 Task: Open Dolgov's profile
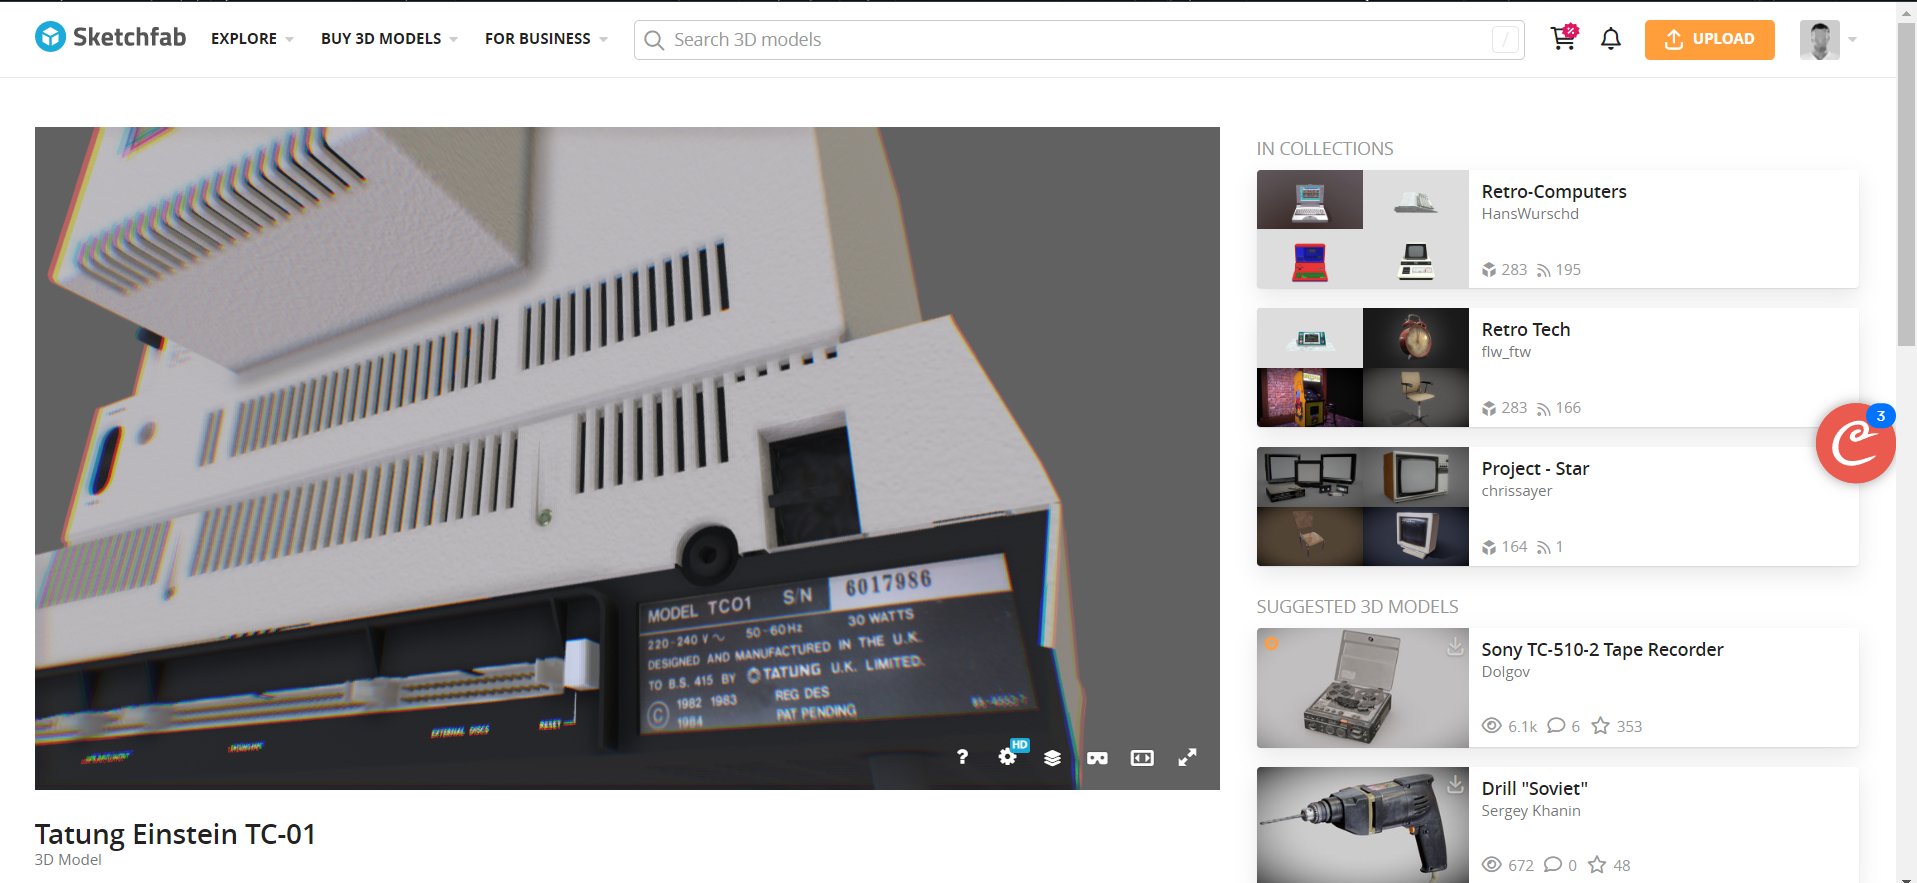[x=1506, y=672]
